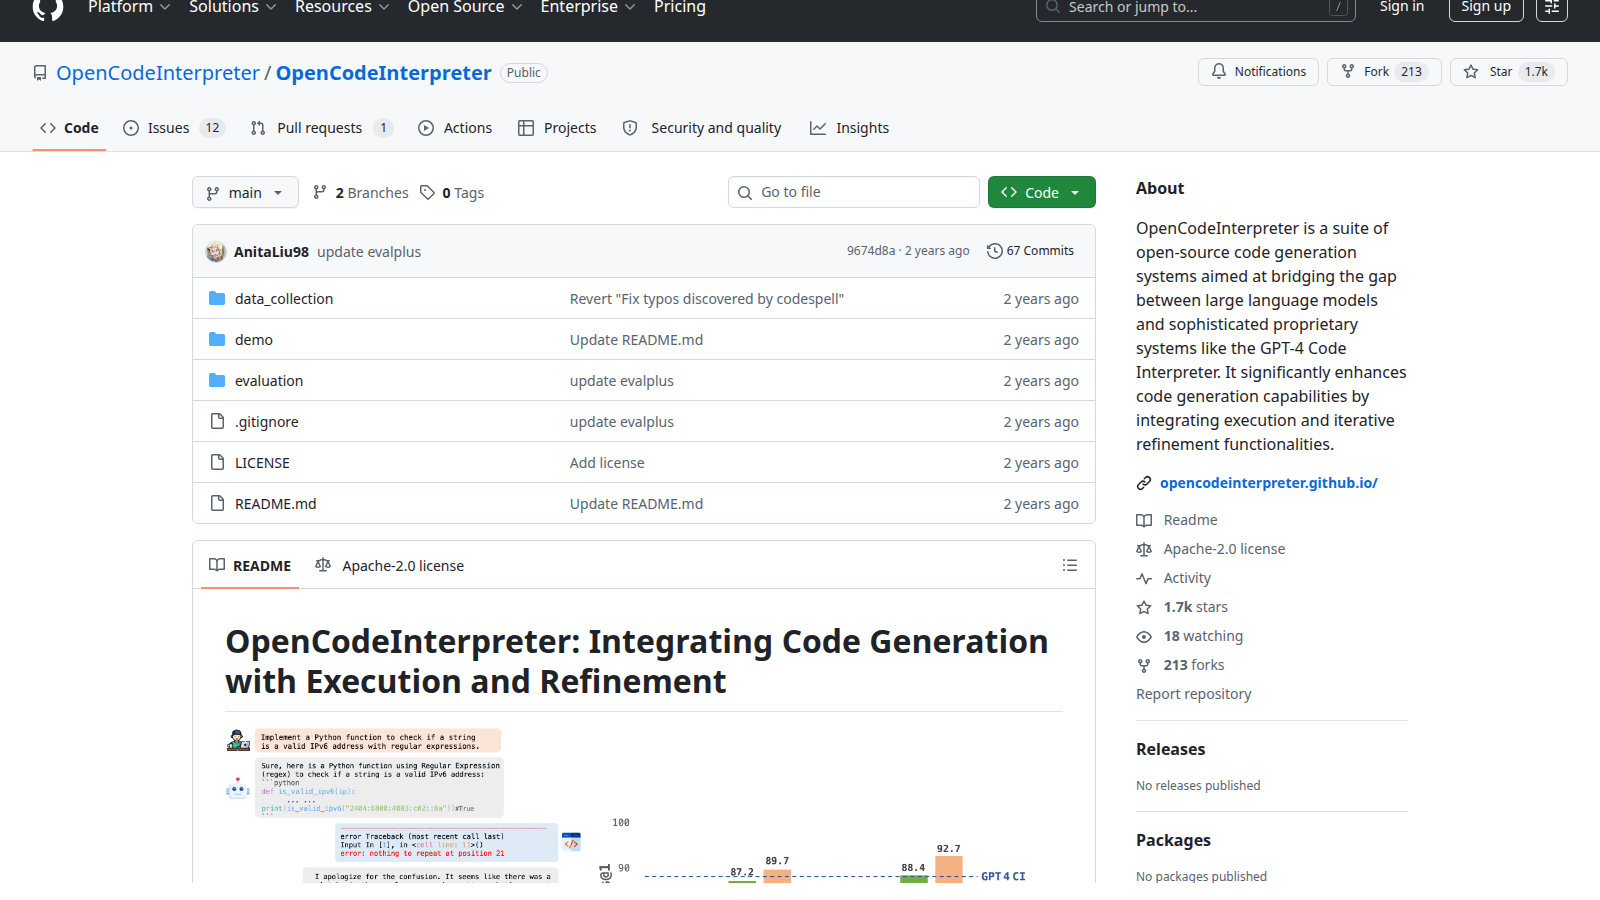Open the Packages heading link
Image resolution: width=1600 pixels, height=900 pixels.
click(x=1173, y=840)
